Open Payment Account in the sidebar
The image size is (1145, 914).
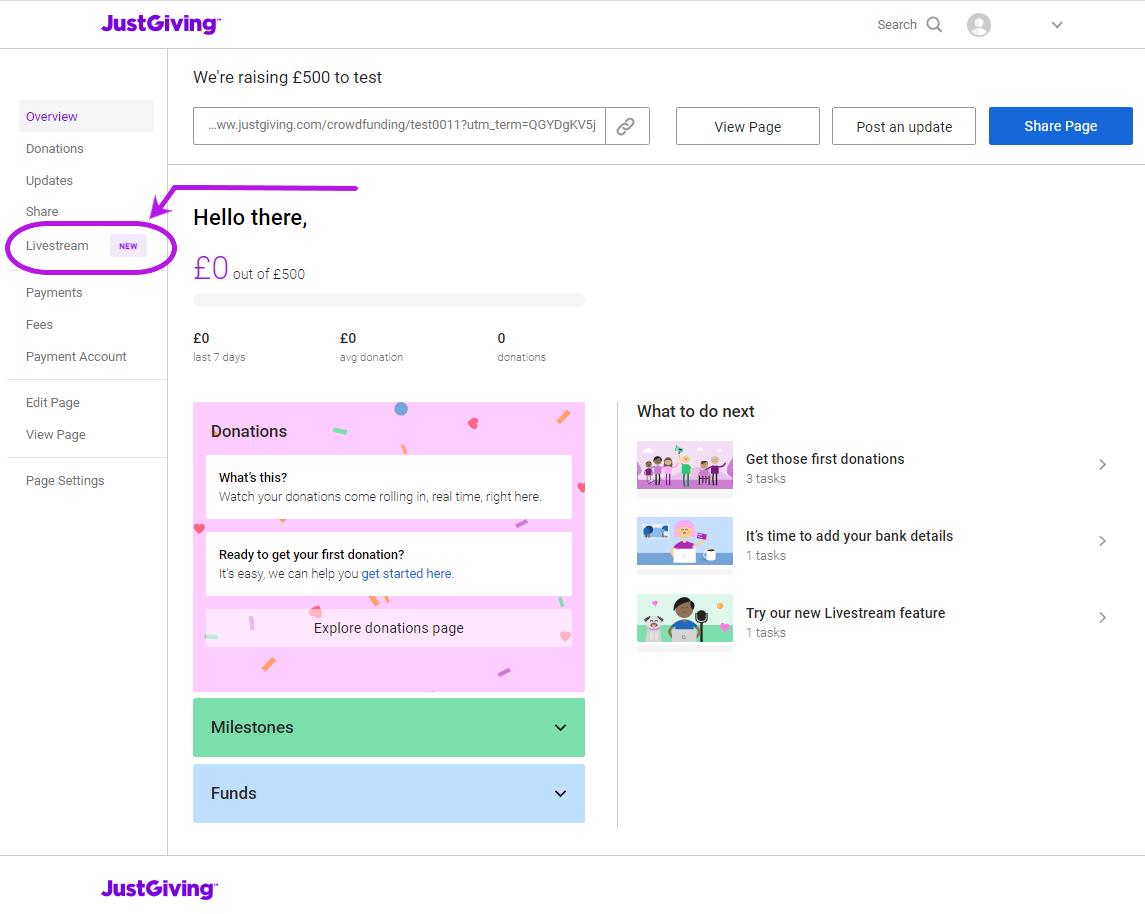click(x=76, y=357)
